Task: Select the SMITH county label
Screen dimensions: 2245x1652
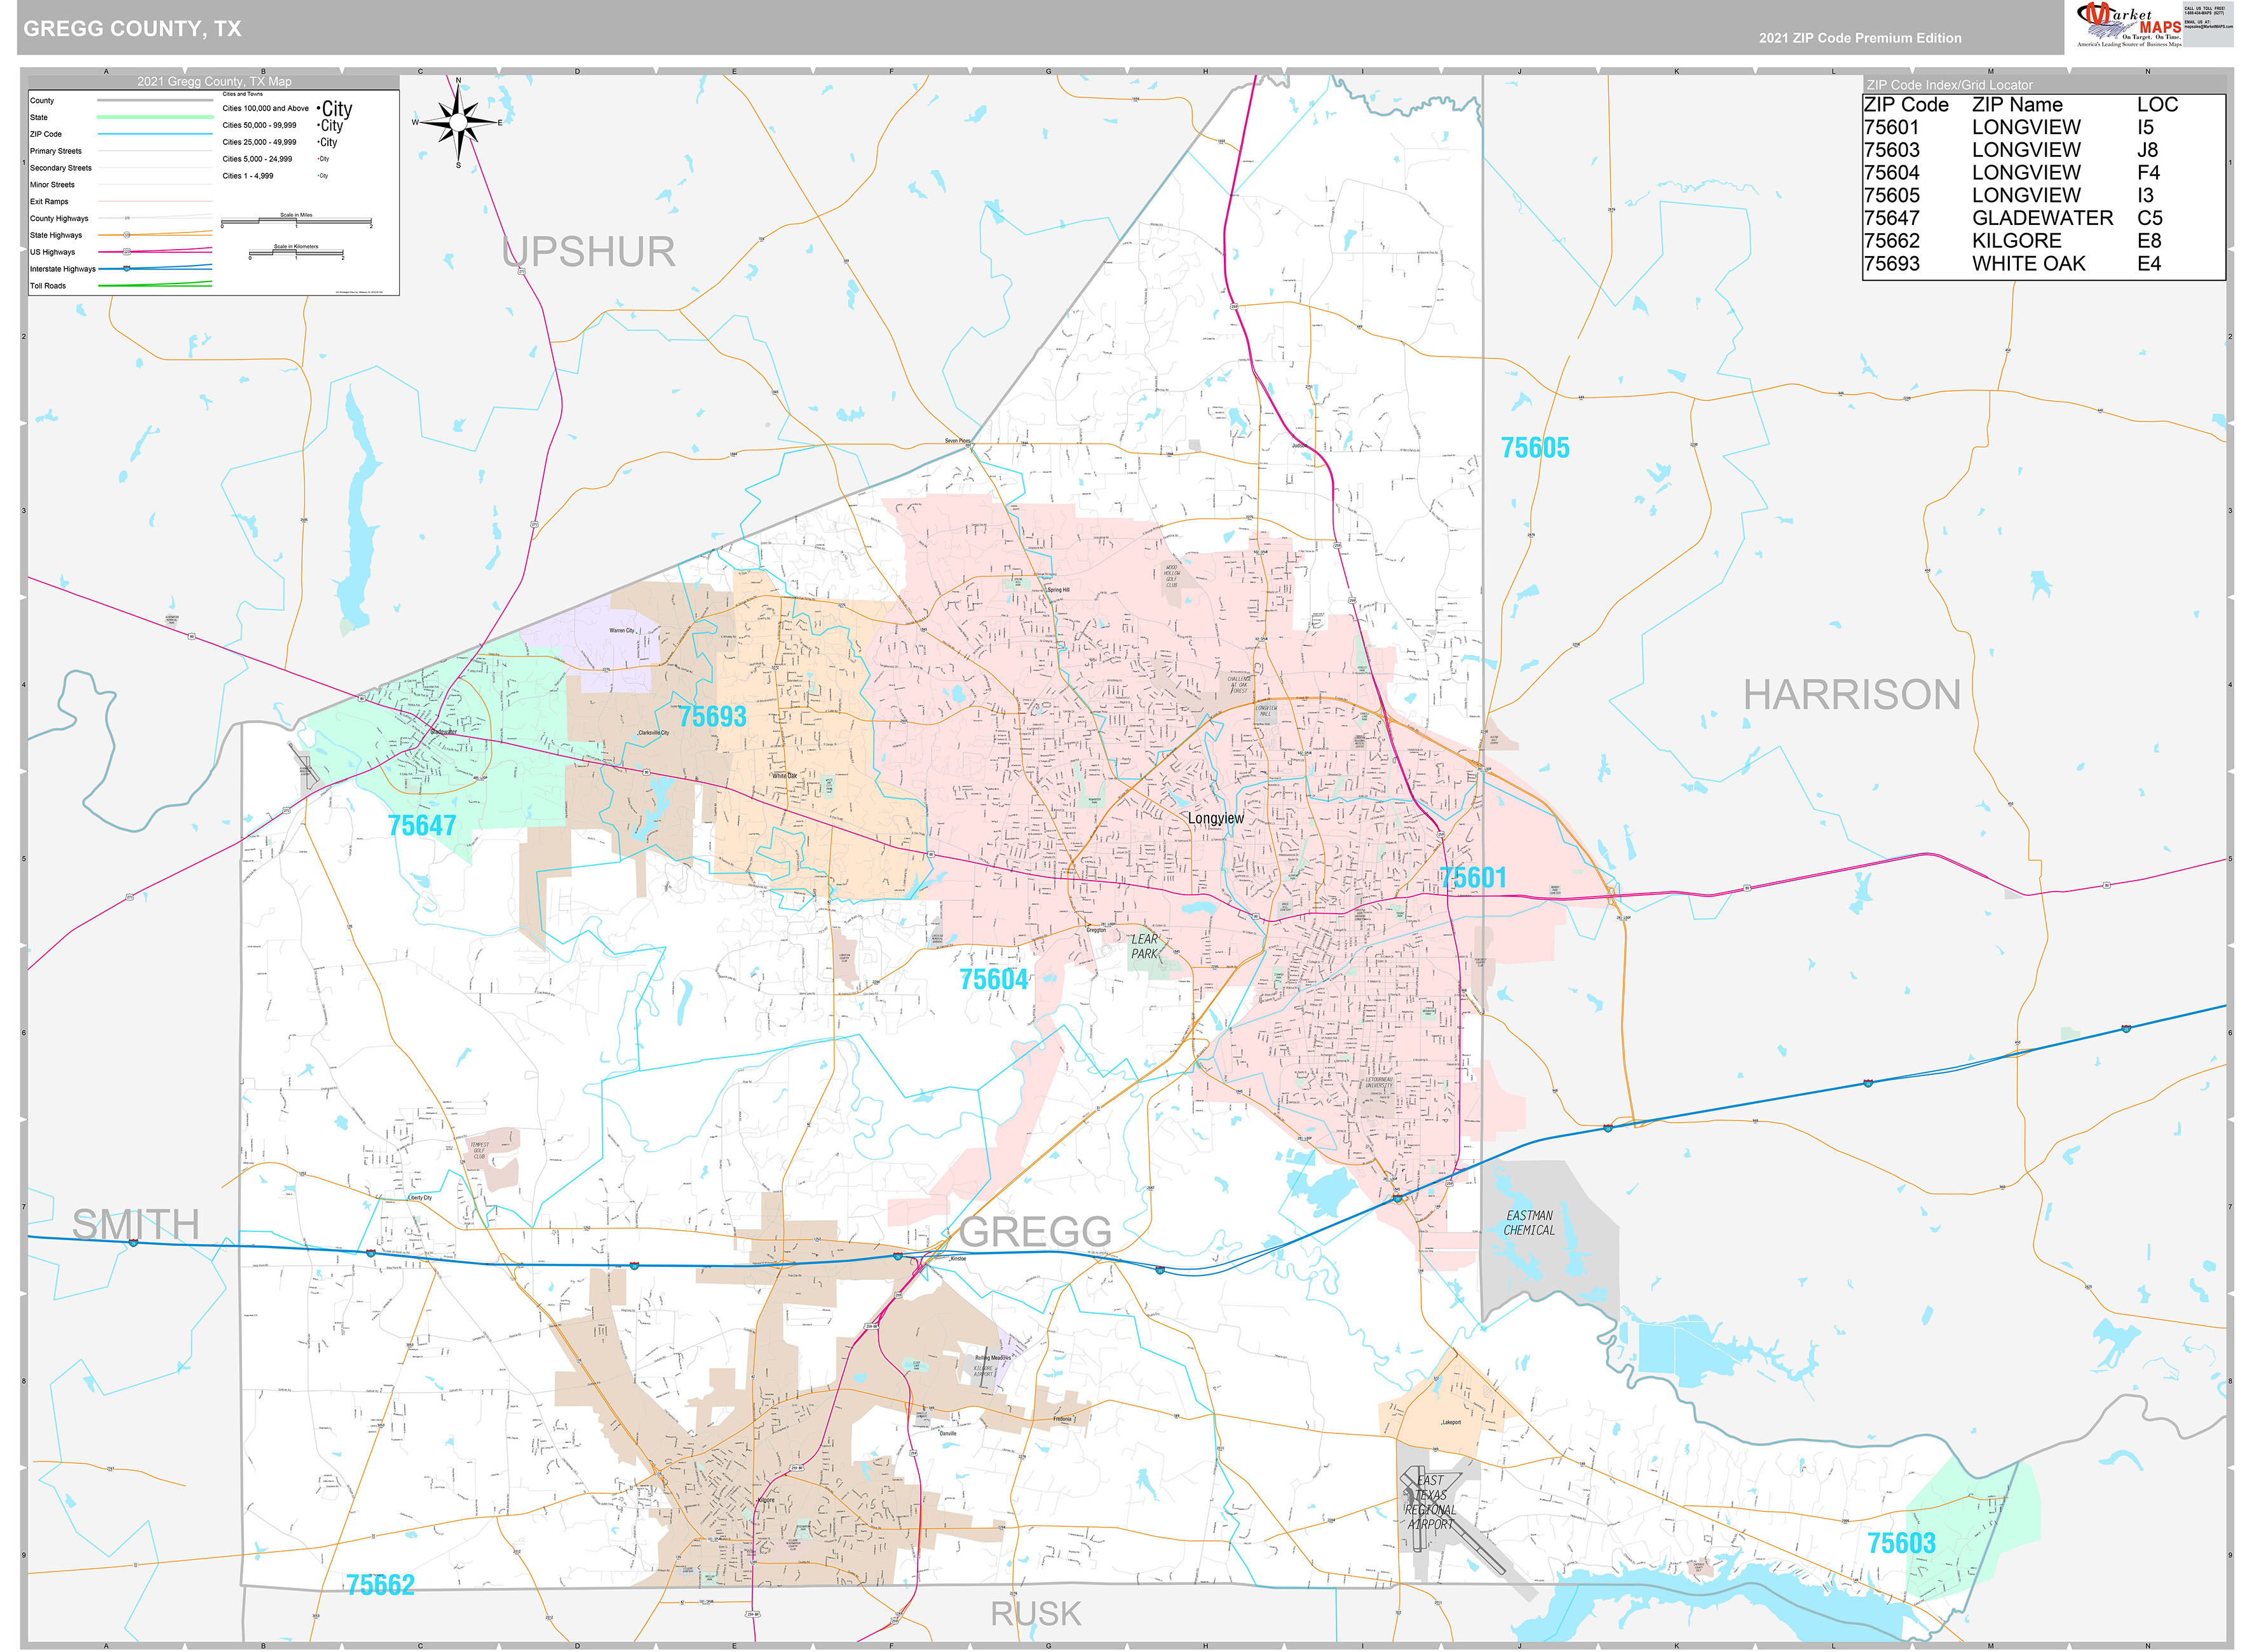Action: 136,1224
